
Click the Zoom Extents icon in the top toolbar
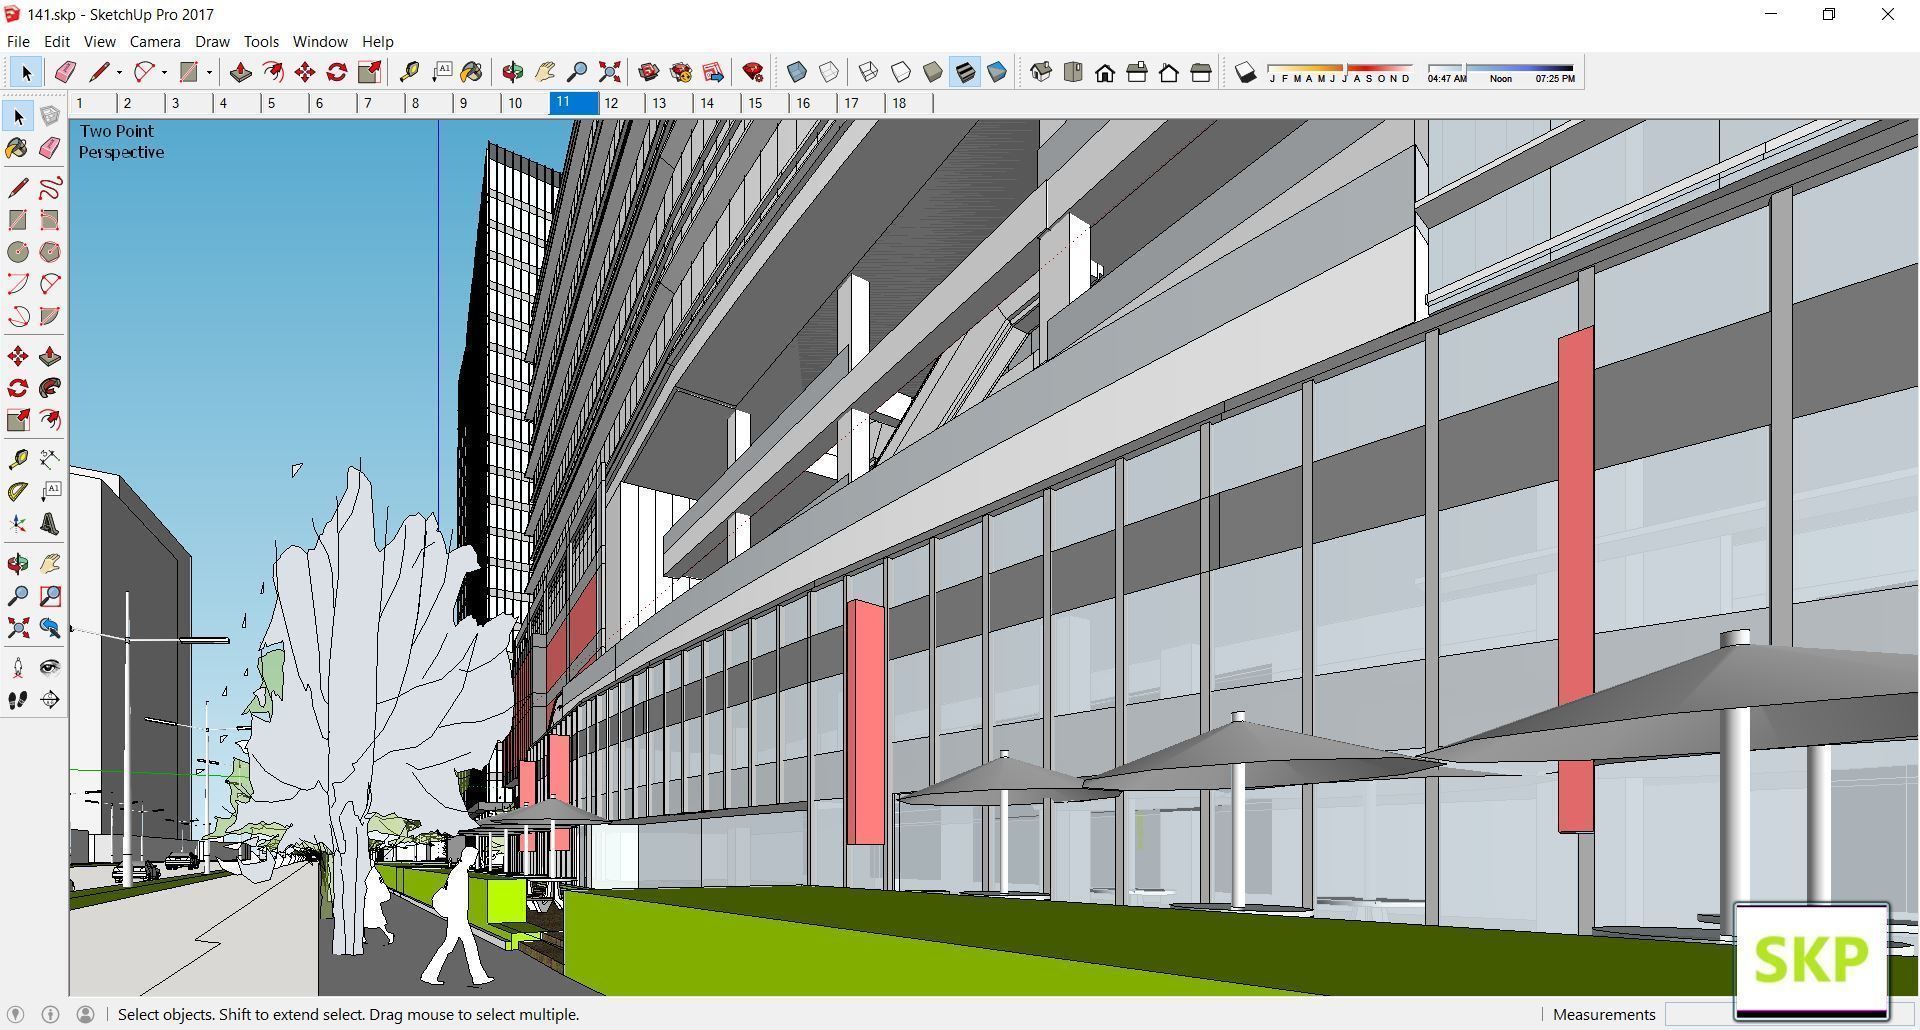coord(609,72)
